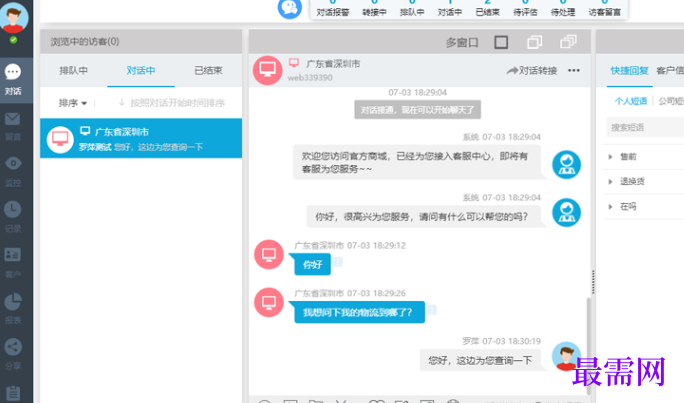Image resolution: width=684 pixels, height=403 pixels.
Task: Click the blue chat bubble logo icon
Action: [290, 9]
